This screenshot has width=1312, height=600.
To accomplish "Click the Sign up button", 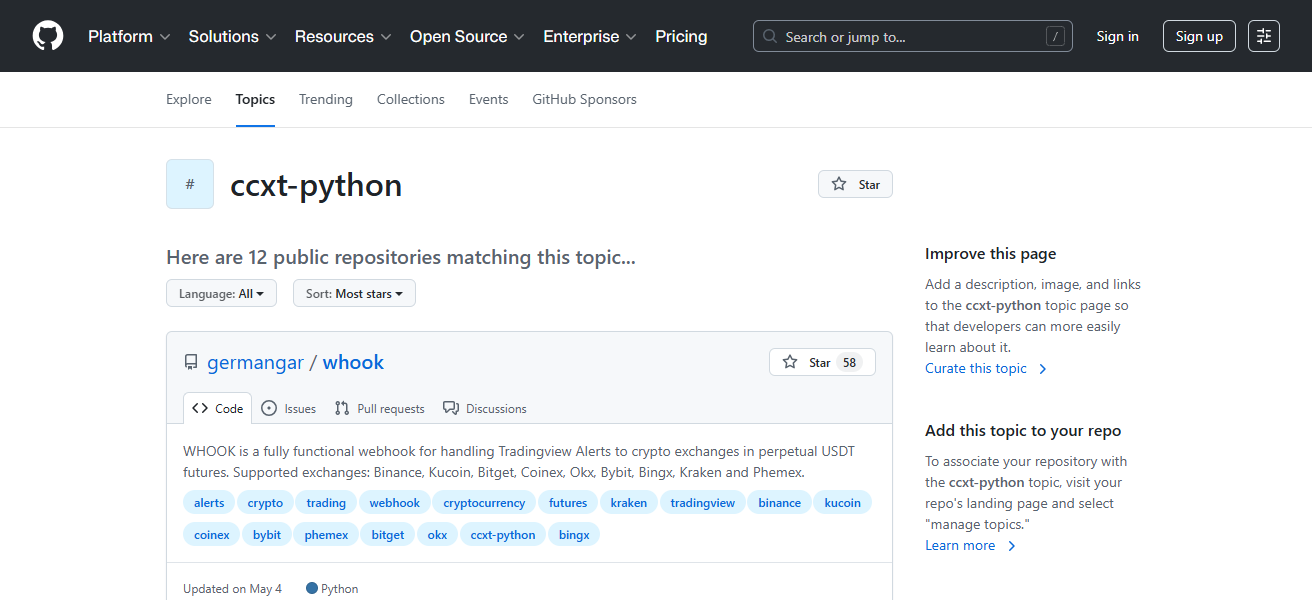I will pos(1199,36).
